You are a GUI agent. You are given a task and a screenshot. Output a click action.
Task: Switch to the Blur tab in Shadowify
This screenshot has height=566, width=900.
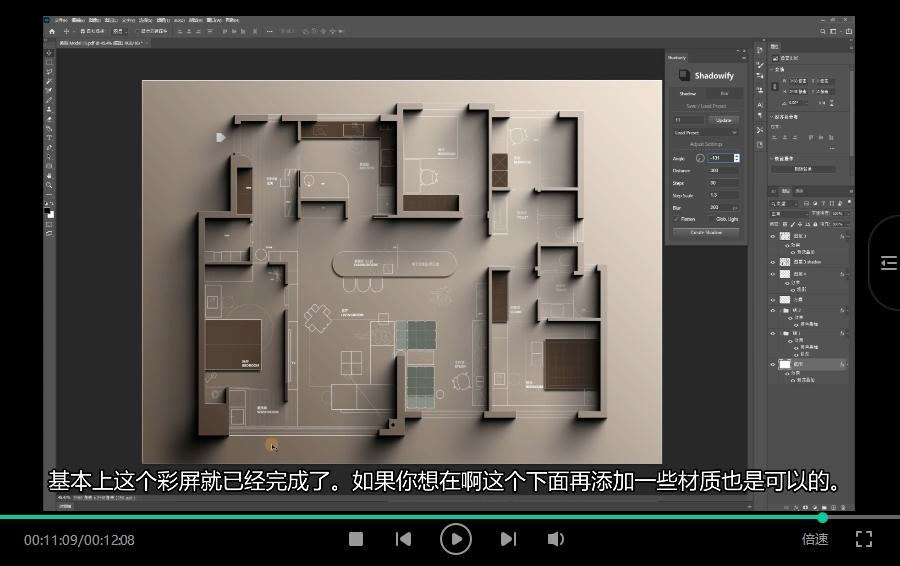click(x=724, y=94)
